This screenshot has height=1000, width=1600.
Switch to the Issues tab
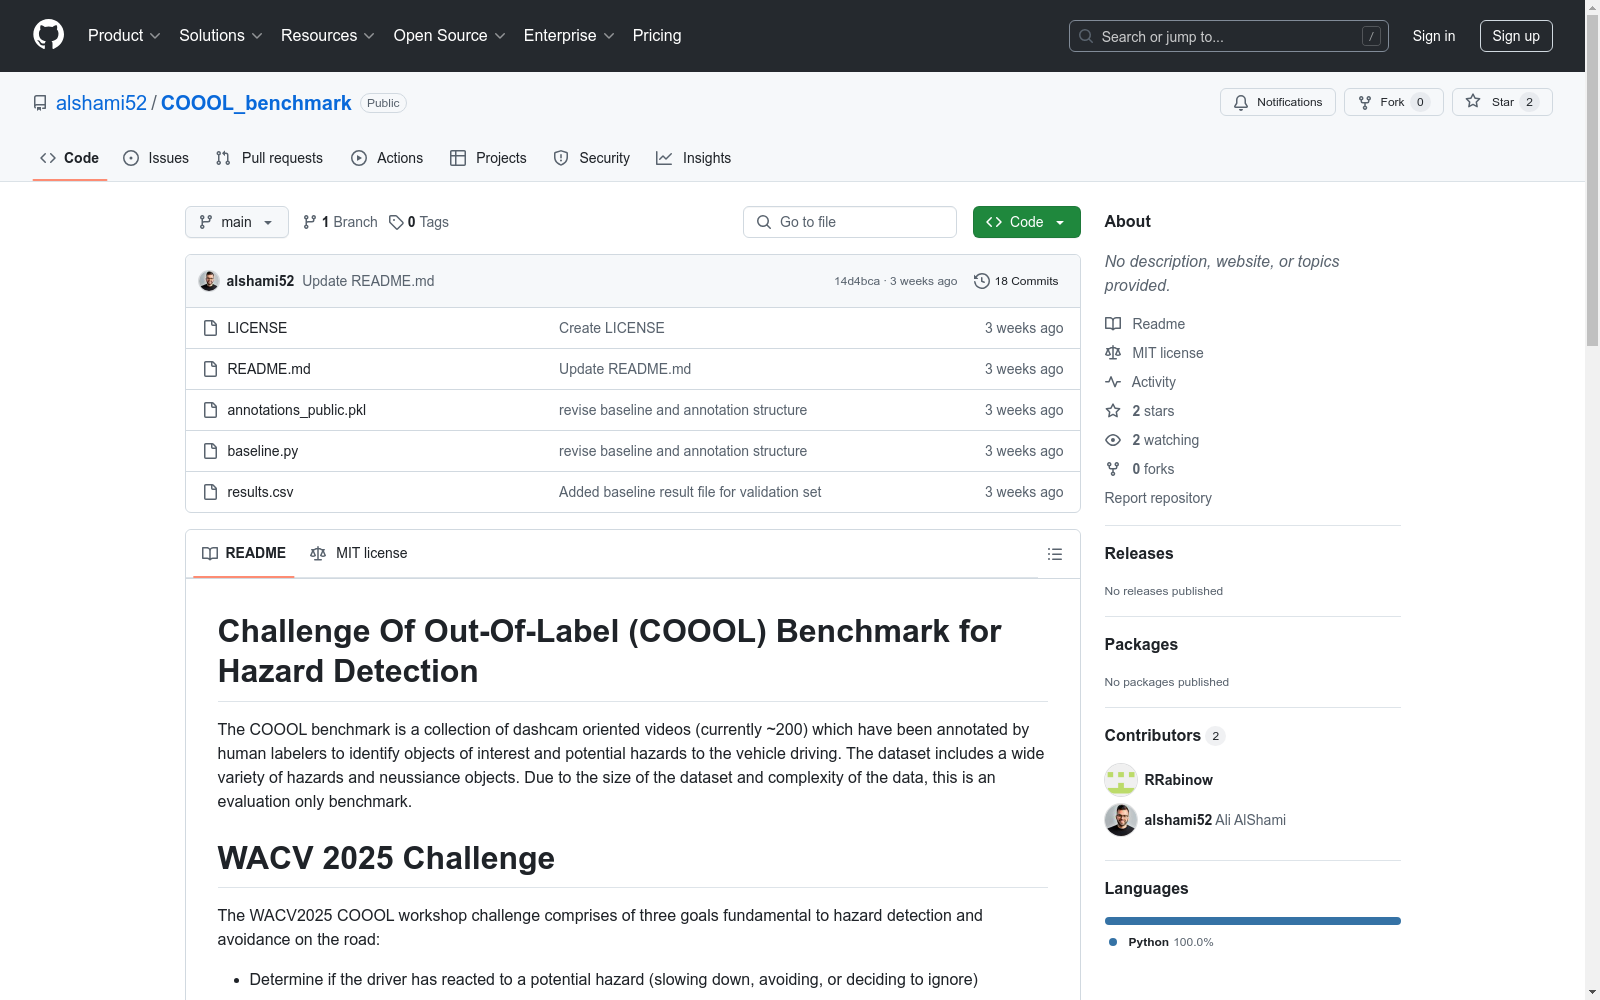point(156,158)
